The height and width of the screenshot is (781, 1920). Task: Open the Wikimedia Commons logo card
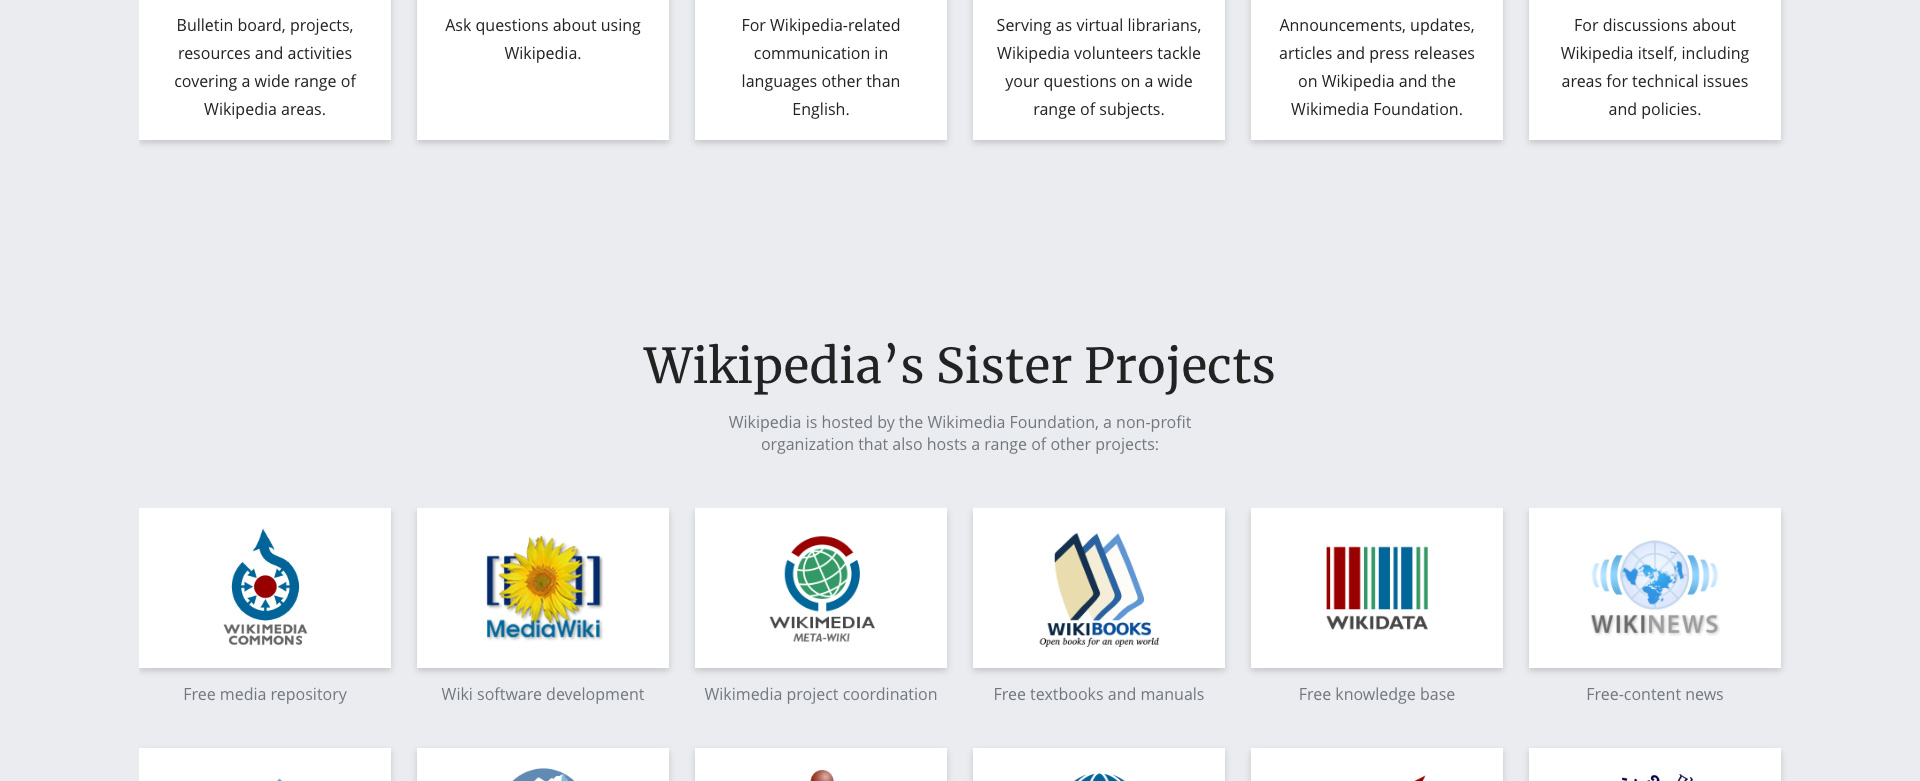(x=265, y=588)
